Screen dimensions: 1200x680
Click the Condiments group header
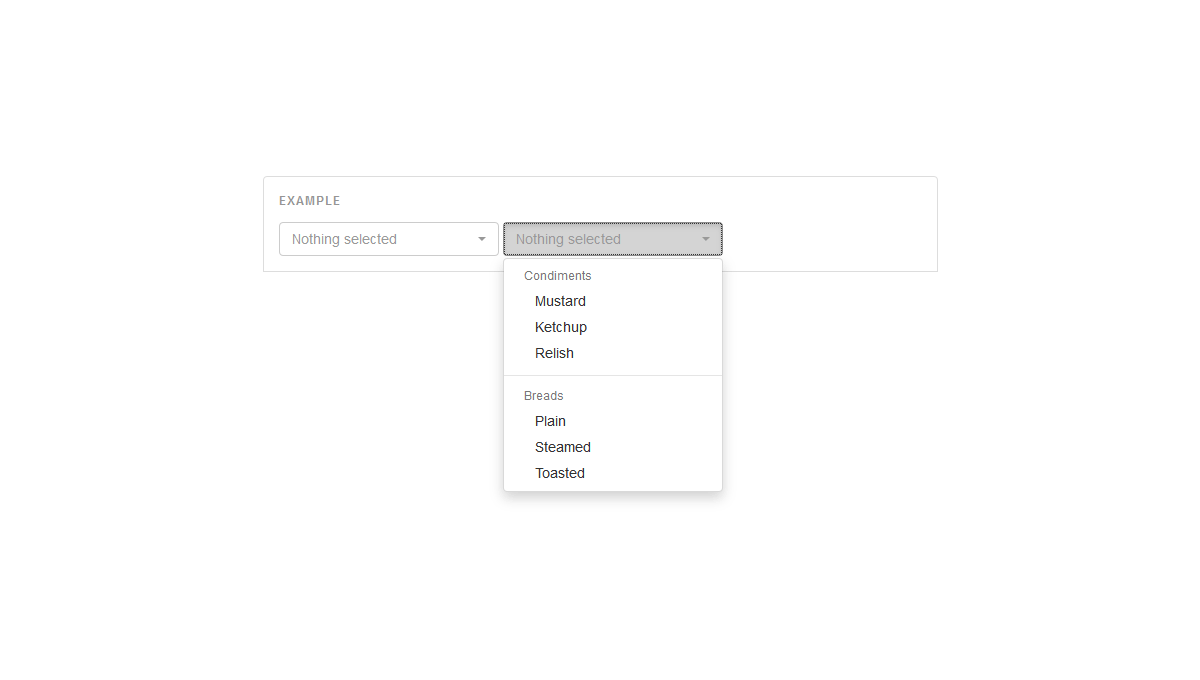point(557,276)
